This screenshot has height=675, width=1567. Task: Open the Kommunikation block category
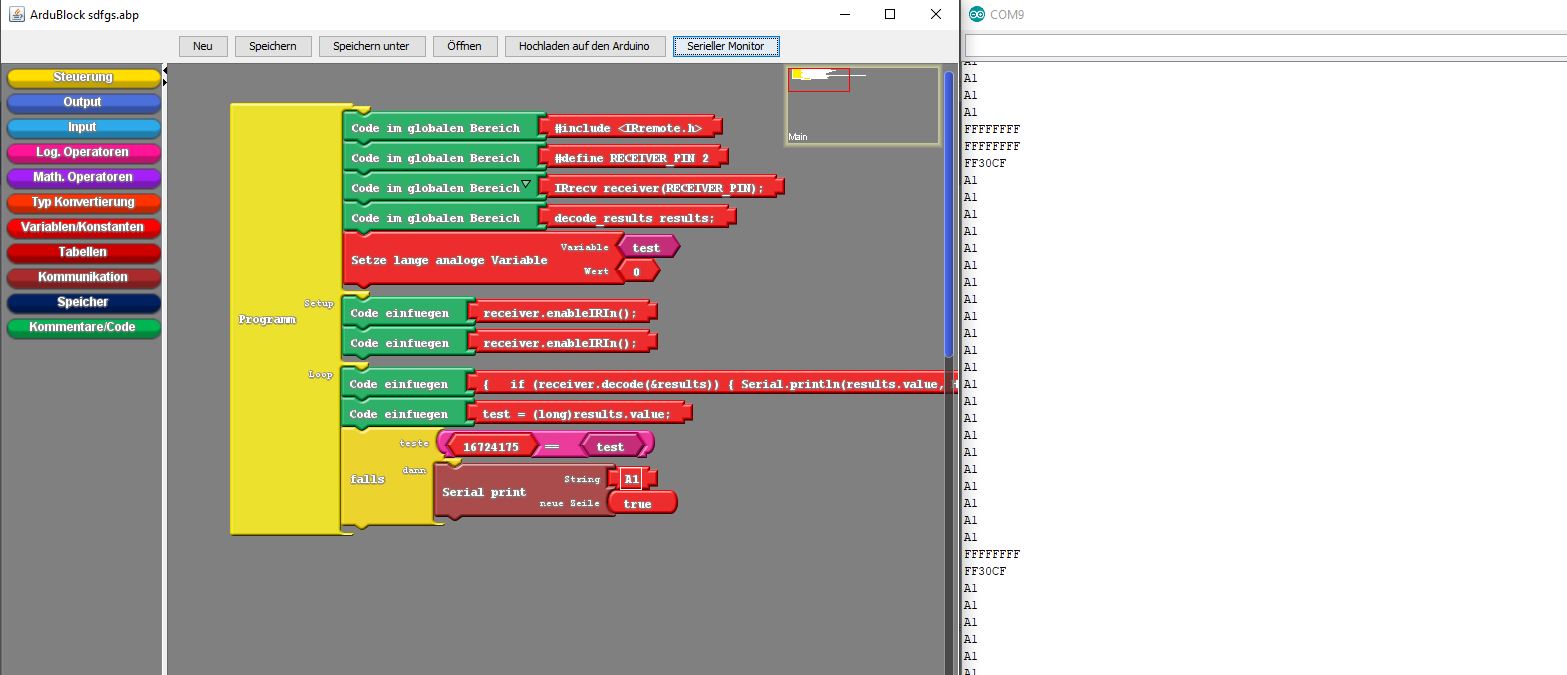pos(83,277)
